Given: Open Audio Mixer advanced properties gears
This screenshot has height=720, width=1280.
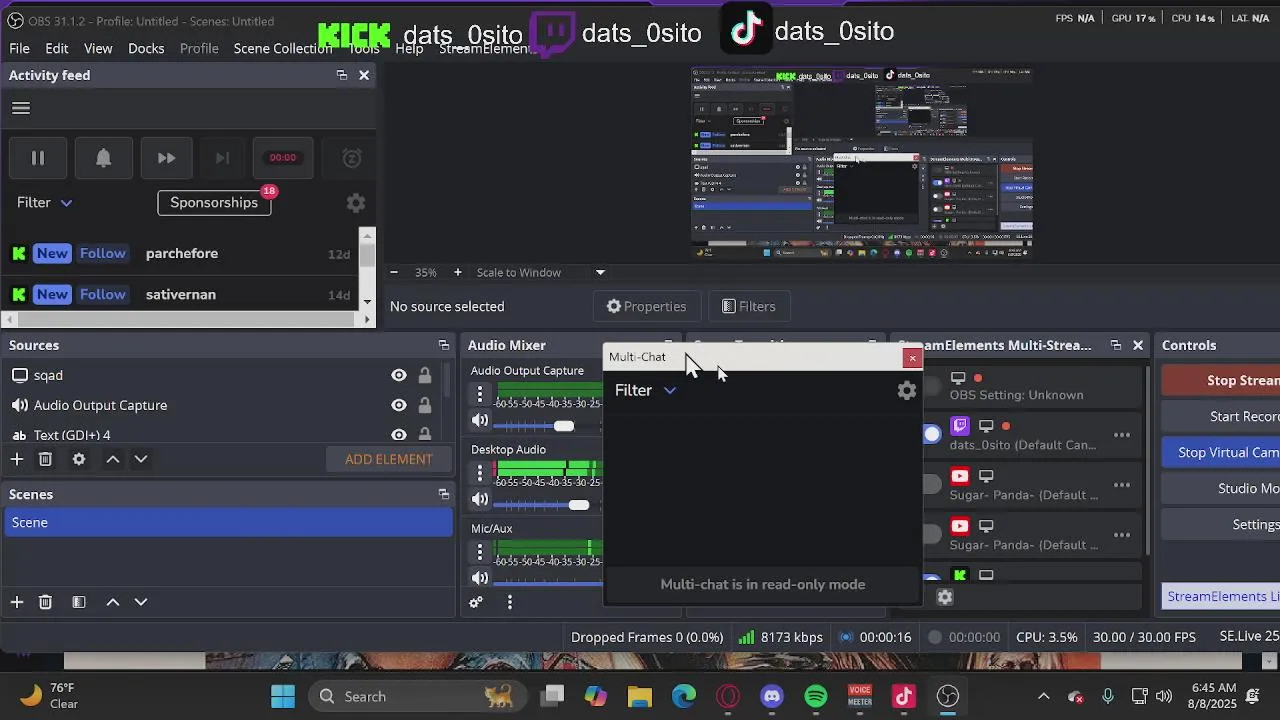Looking at the screenshot, I should tap(476, 602).
